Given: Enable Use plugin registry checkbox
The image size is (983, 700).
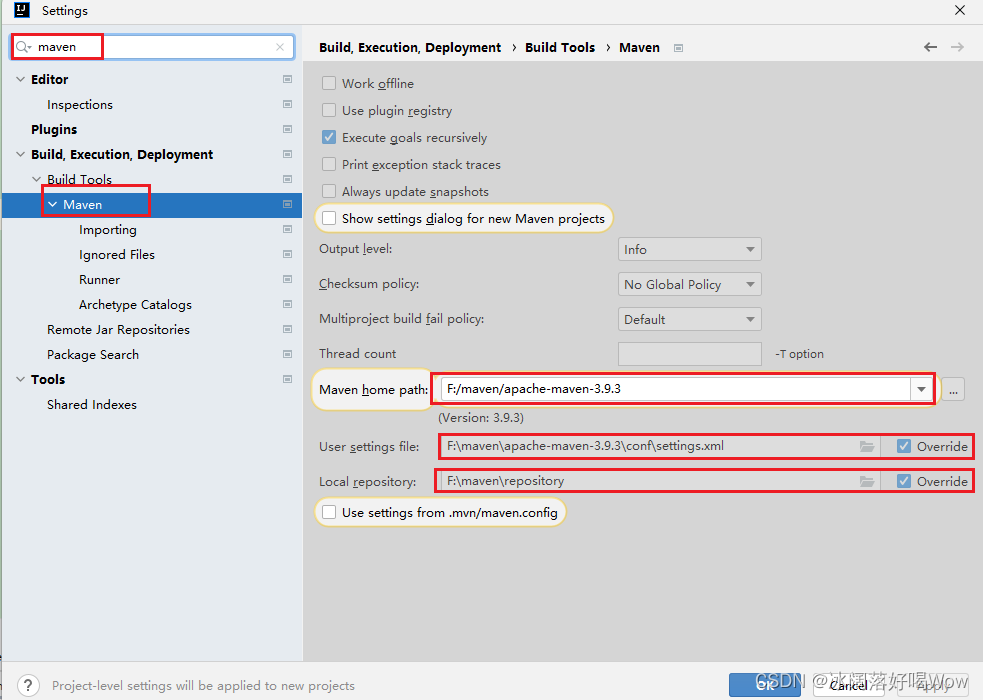Looking at the screenshot, I should pyautogui.click(x=329, y=110).
